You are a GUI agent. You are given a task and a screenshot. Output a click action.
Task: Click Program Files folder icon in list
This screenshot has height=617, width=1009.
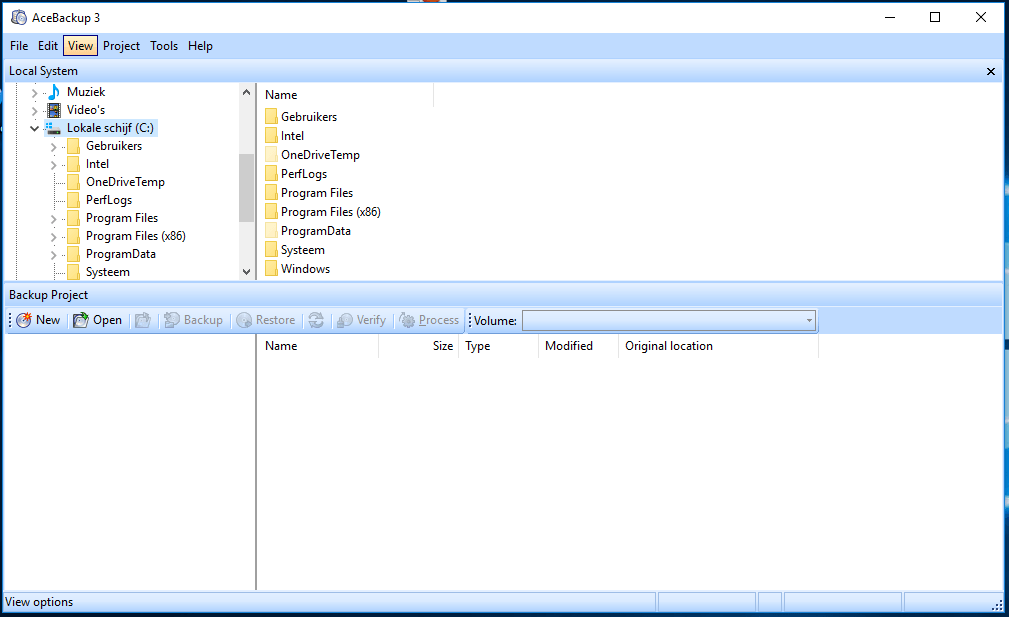(x=271, y=192)
